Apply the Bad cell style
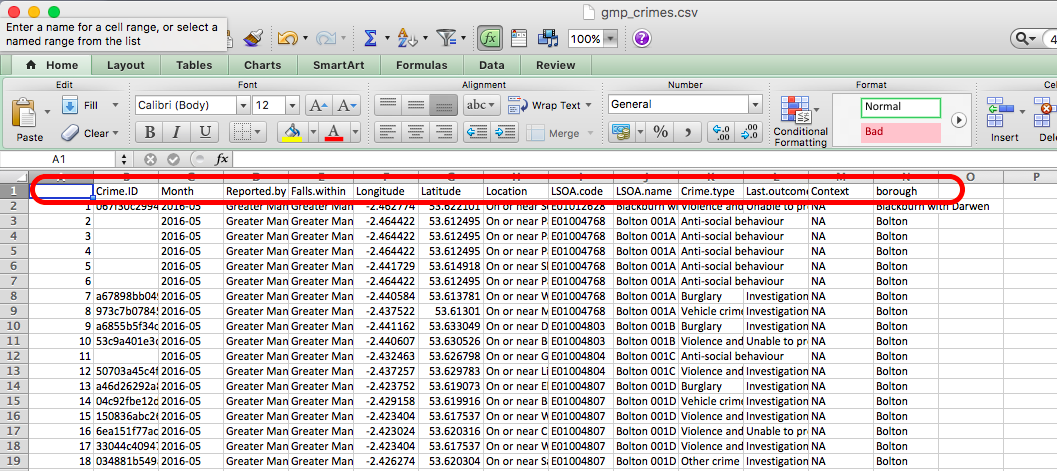Screen dimensions: 1057x471 900,132
